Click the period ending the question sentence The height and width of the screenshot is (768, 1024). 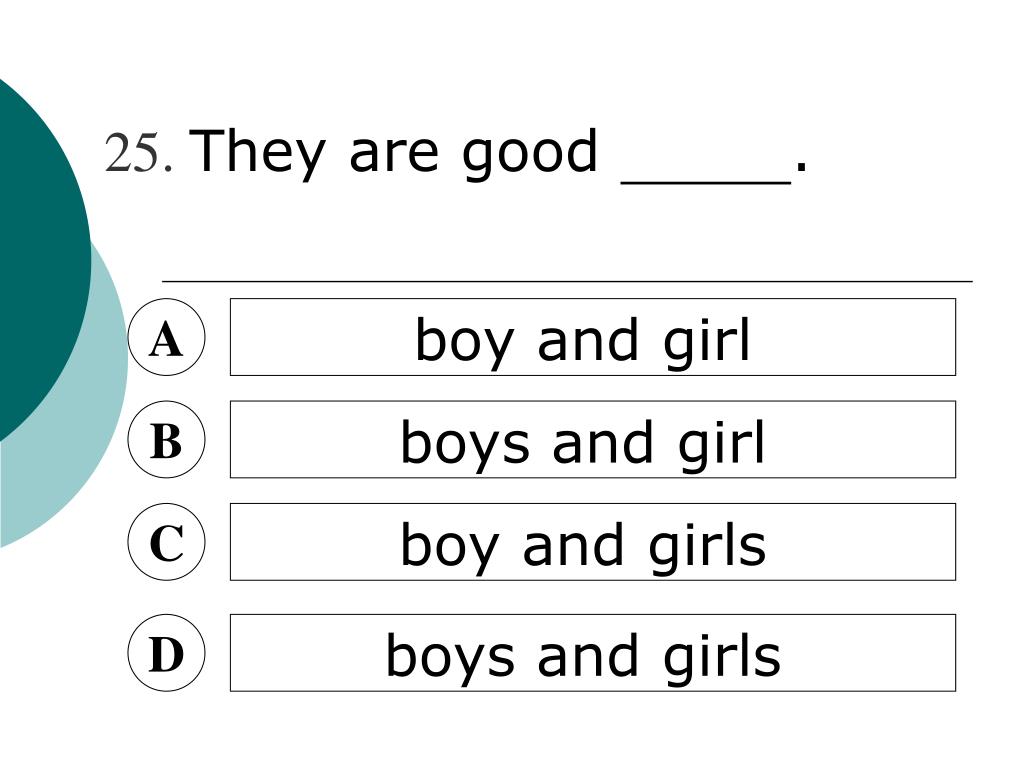coord(801,168)
